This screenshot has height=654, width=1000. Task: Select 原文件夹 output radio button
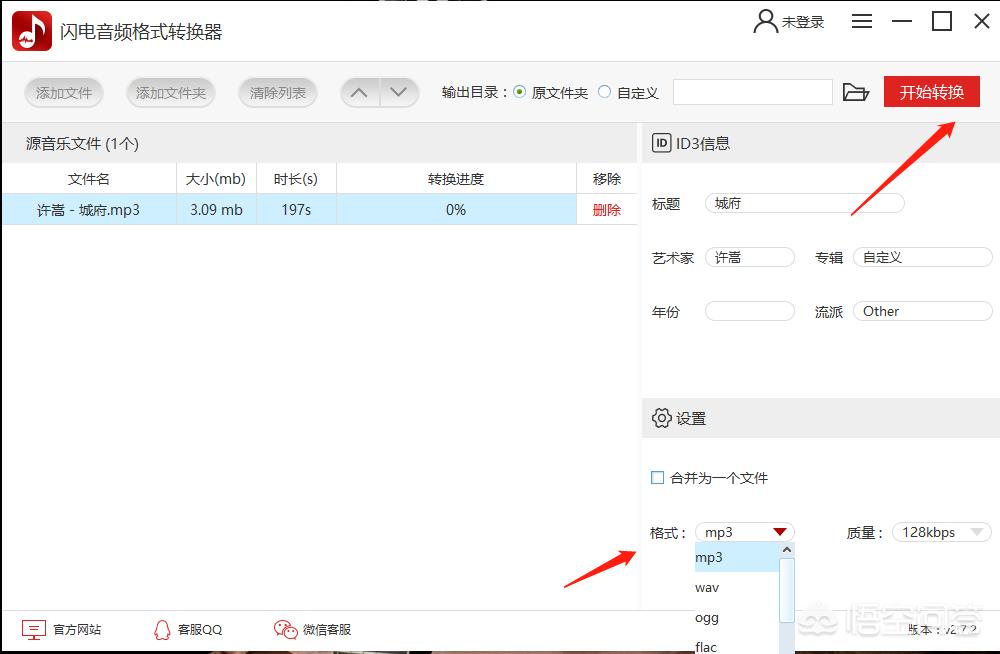pos(519,92)
